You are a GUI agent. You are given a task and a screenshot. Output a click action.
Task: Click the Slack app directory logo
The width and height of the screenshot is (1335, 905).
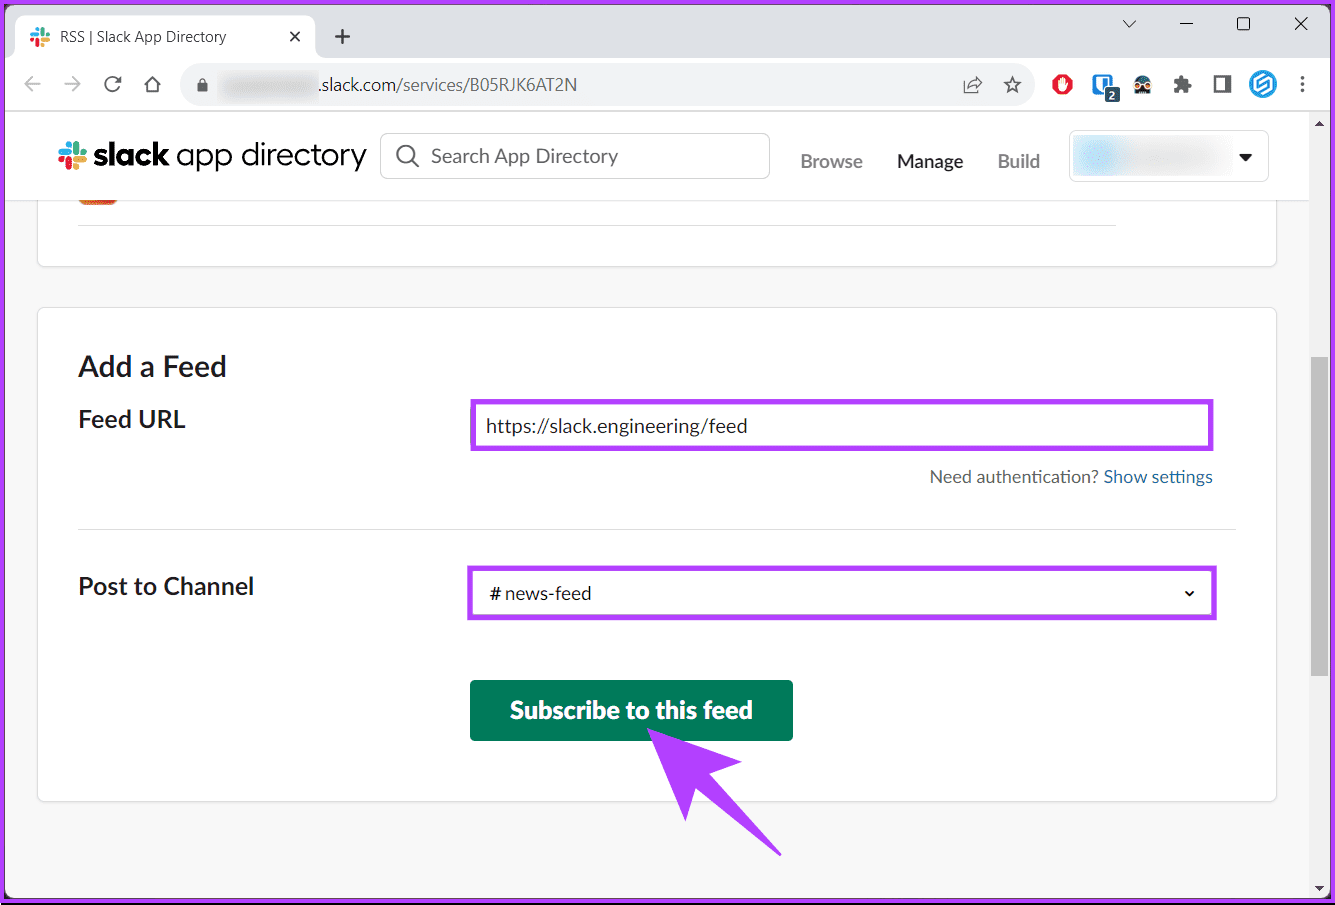pos(212,156)
